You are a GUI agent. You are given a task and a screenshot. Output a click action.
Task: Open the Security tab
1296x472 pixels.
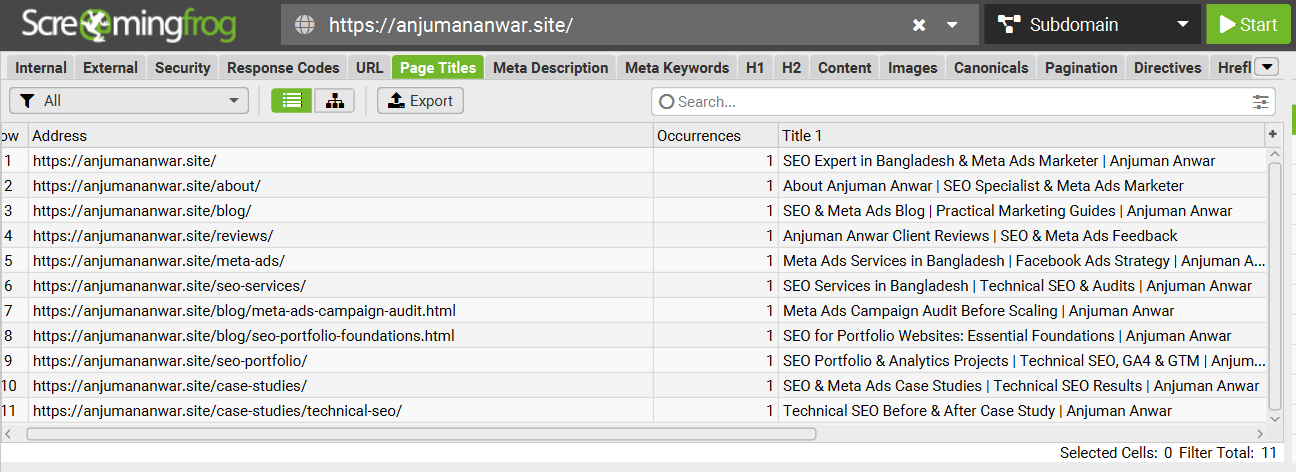[x=182, y=68]
